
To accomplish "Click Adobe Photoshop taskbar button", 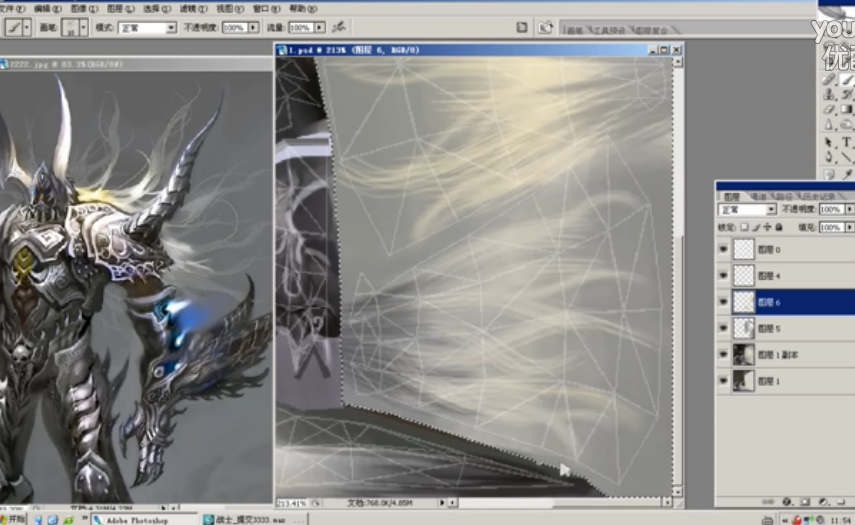I will [x=143, y=520].
